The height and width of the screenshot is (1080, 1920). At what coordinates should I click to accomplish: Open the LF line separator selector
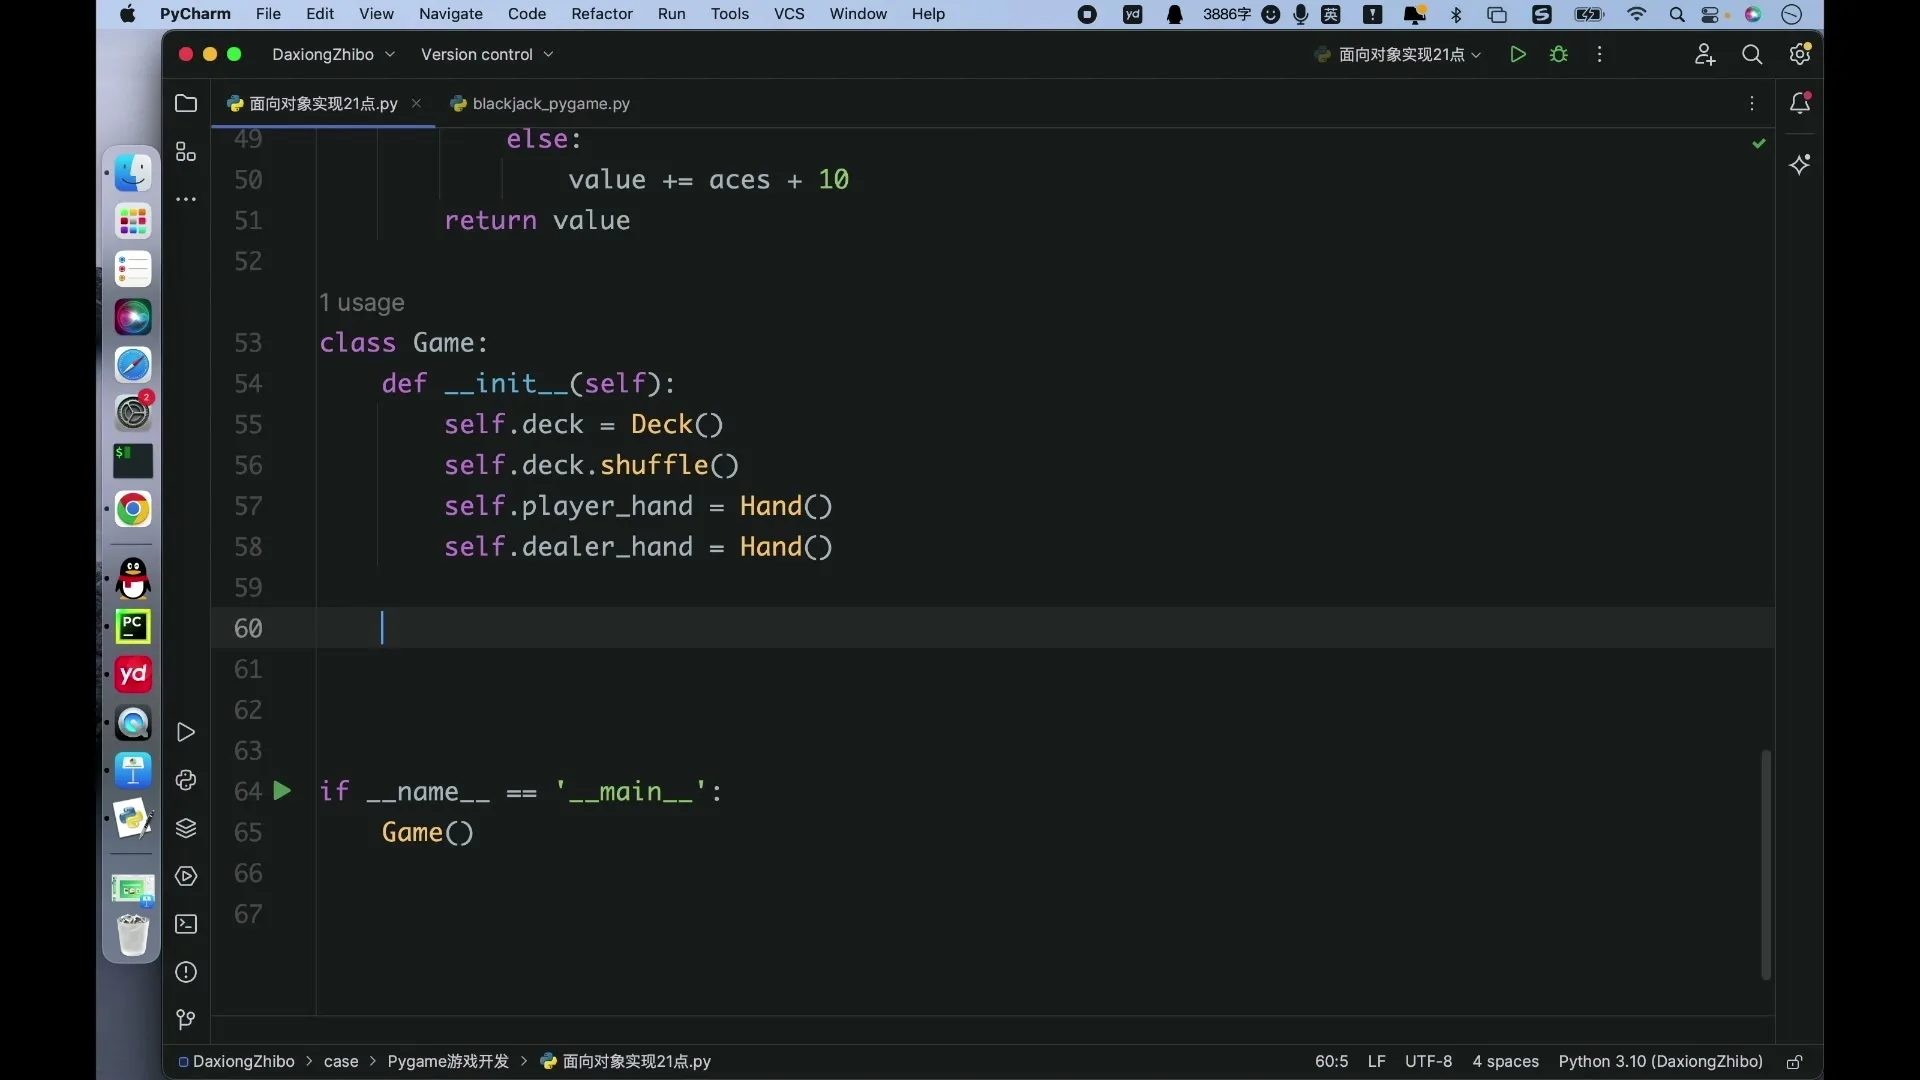(x=1377, y=1061)
